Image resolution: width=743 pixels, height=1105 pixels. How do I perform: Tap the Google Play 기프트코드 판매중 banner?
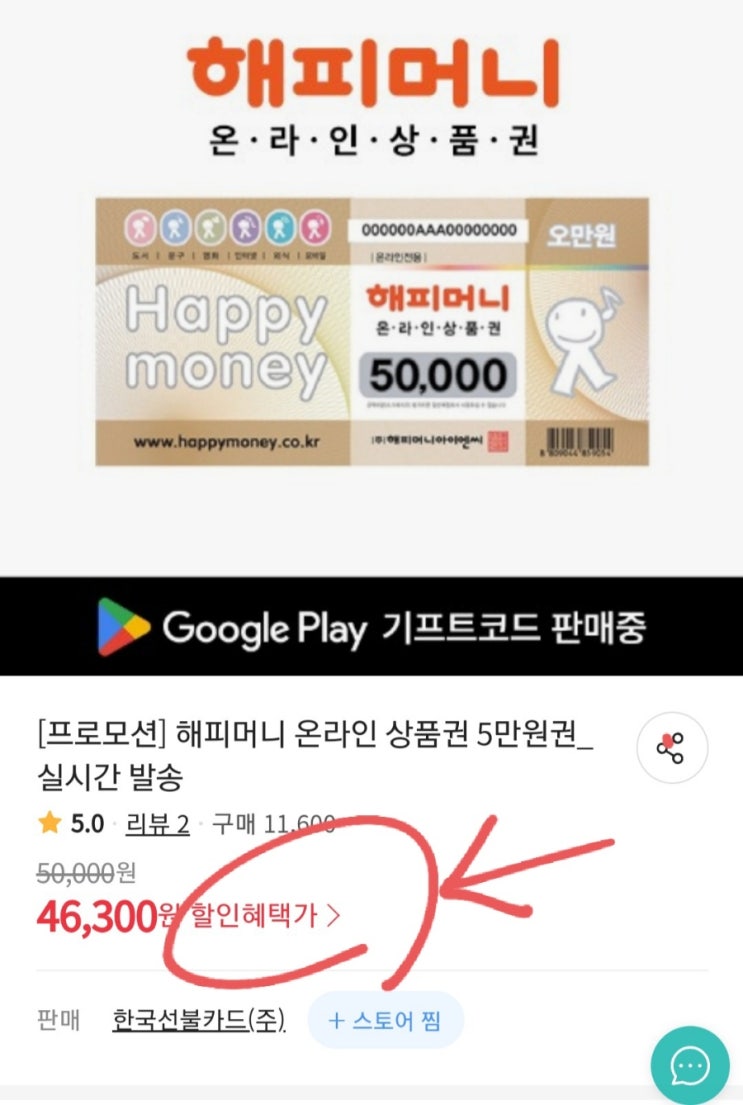tap(372, 626)
